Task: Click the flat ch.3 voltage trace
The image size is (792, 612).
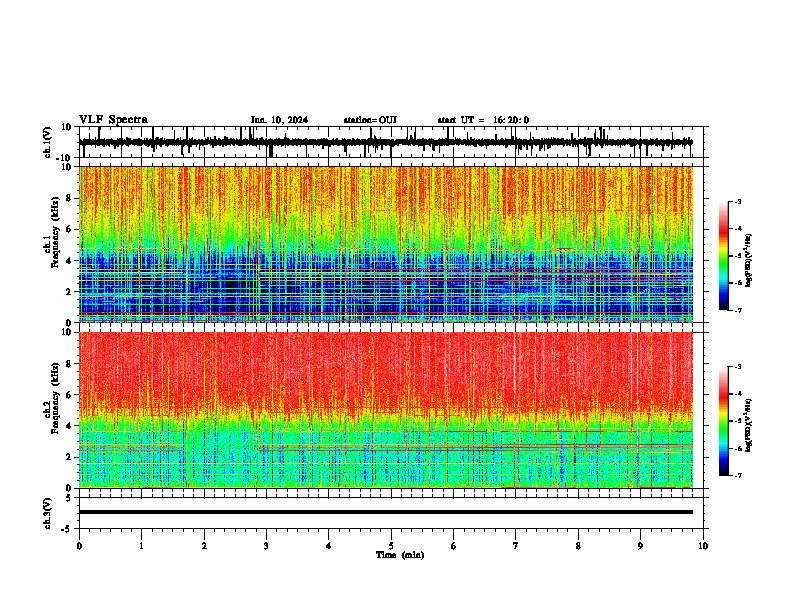Action: (x=386, y=512)
